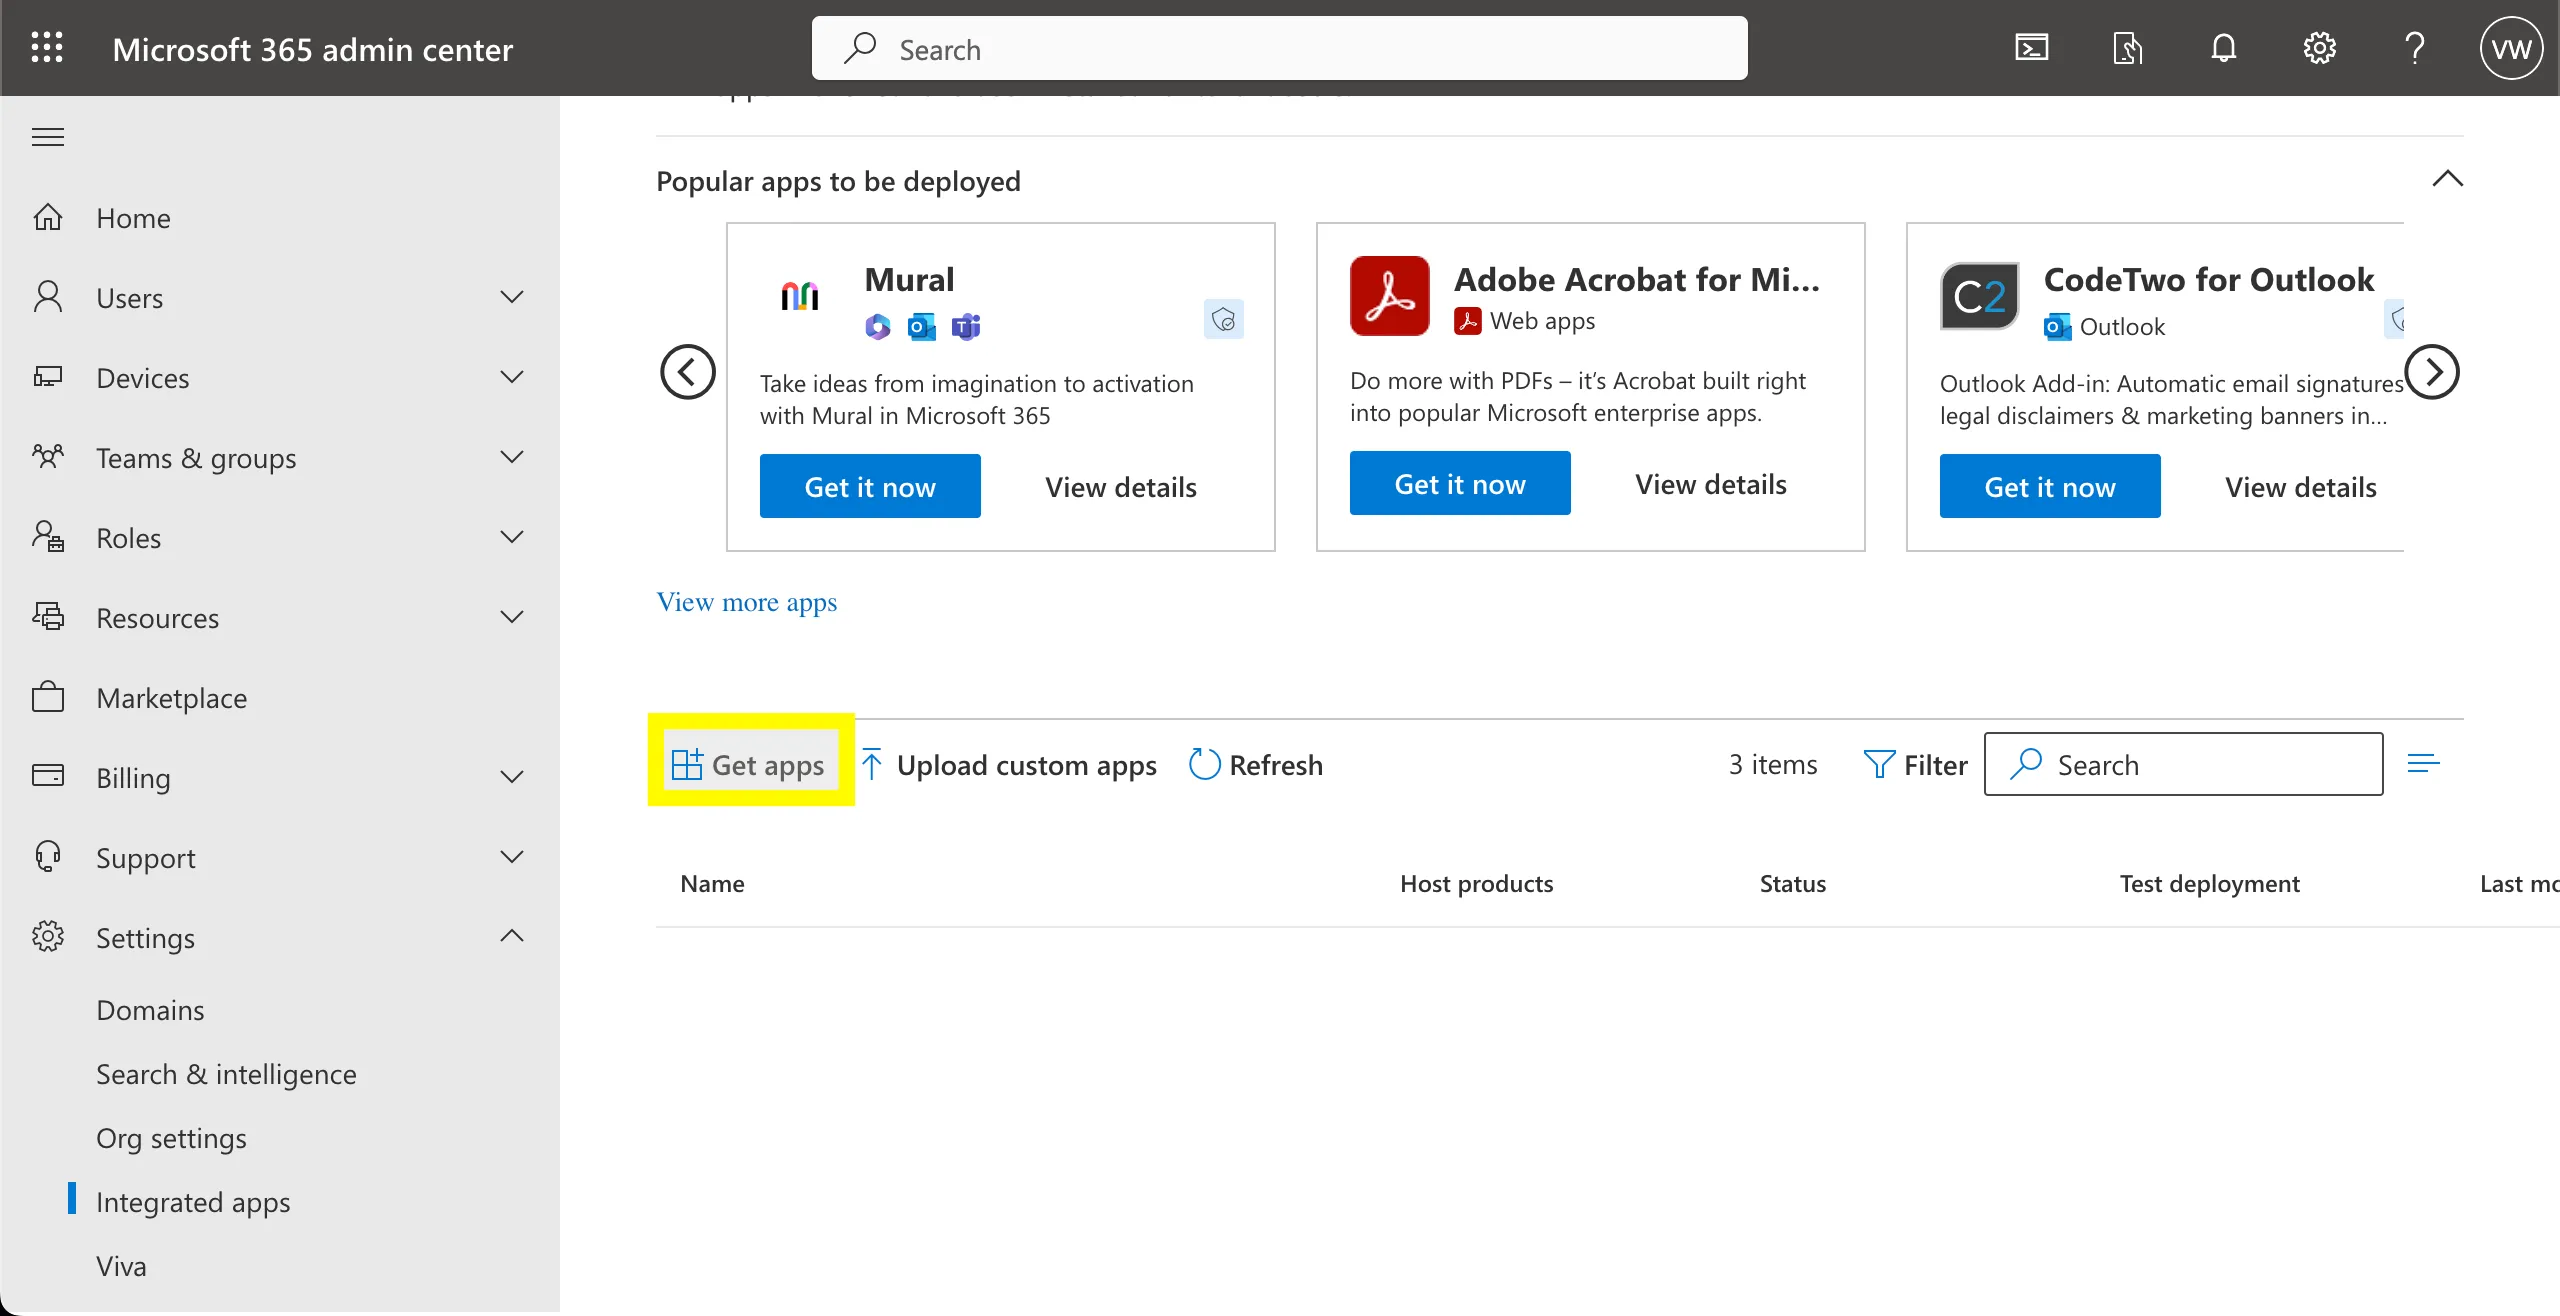Click the "3 items" count text
The height and width of the screenshot is (1316, 2560).
coord(1773,765)
